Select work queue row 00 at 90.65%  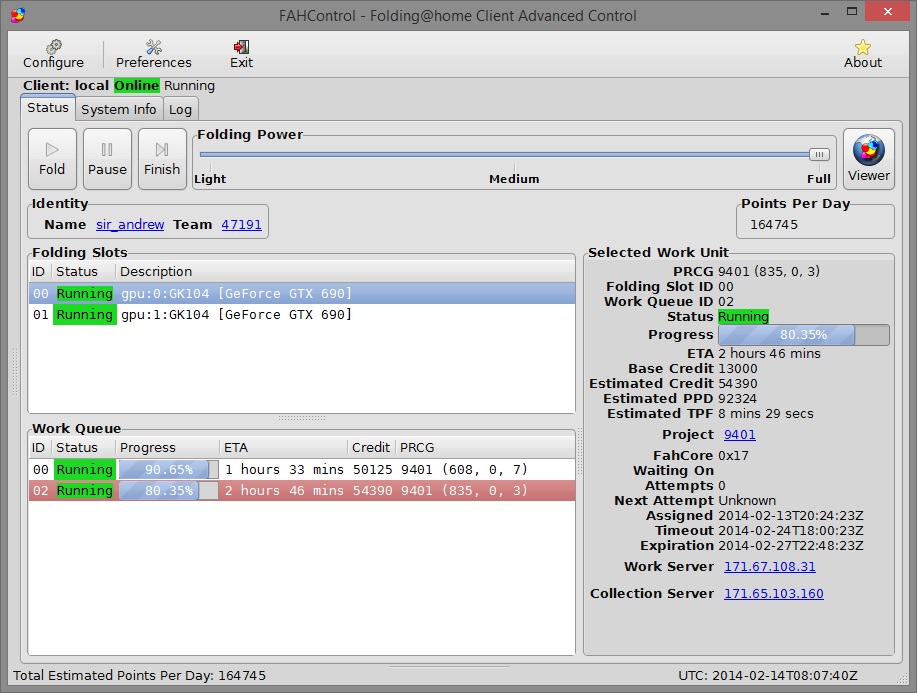302,470
